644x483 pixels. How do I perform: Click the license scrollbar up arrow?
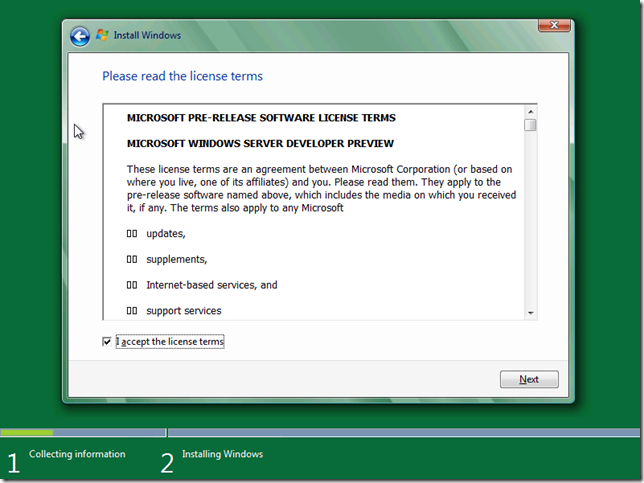pyautogui.click(x=530, y=112)
